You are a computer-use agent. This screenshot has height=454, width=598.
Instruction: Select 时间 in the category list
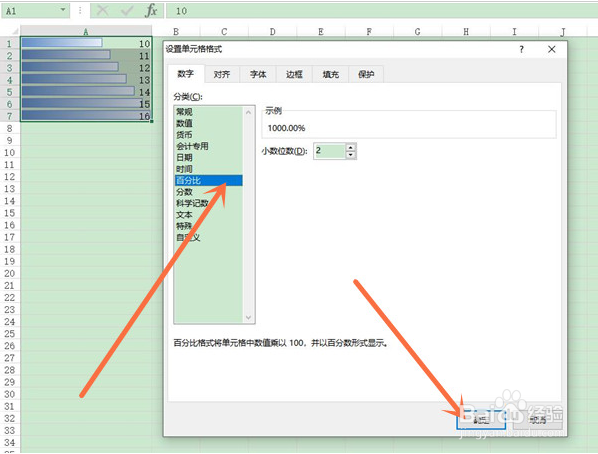pyautogui.click(x=208, y=169)
